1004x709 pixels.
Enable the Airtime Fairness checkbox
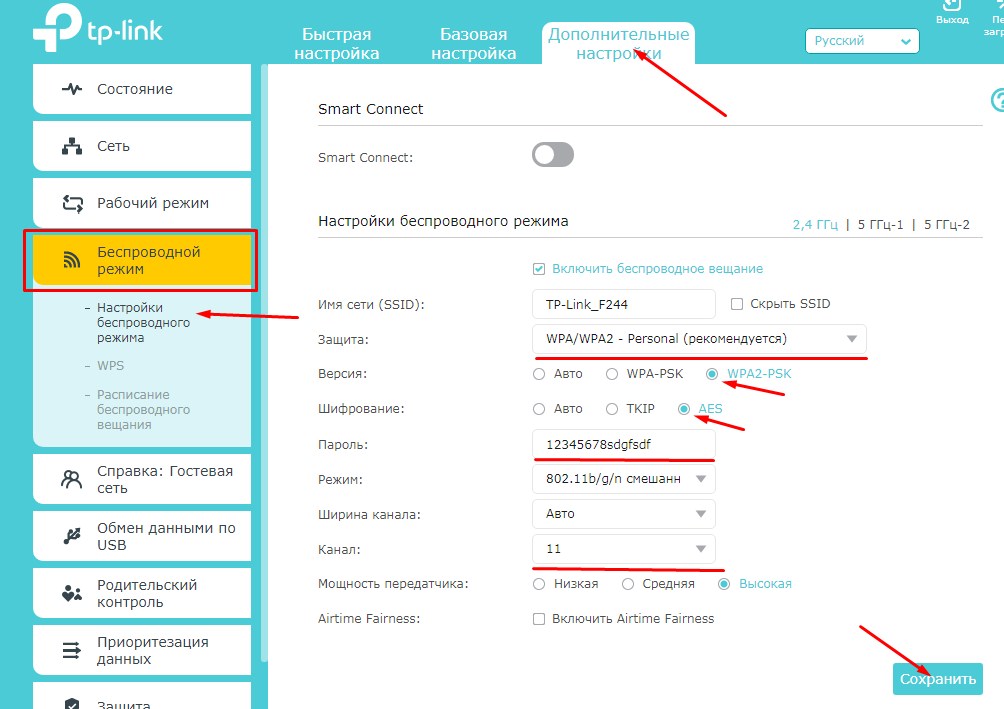pyautogui.click(x=539, y=619)
